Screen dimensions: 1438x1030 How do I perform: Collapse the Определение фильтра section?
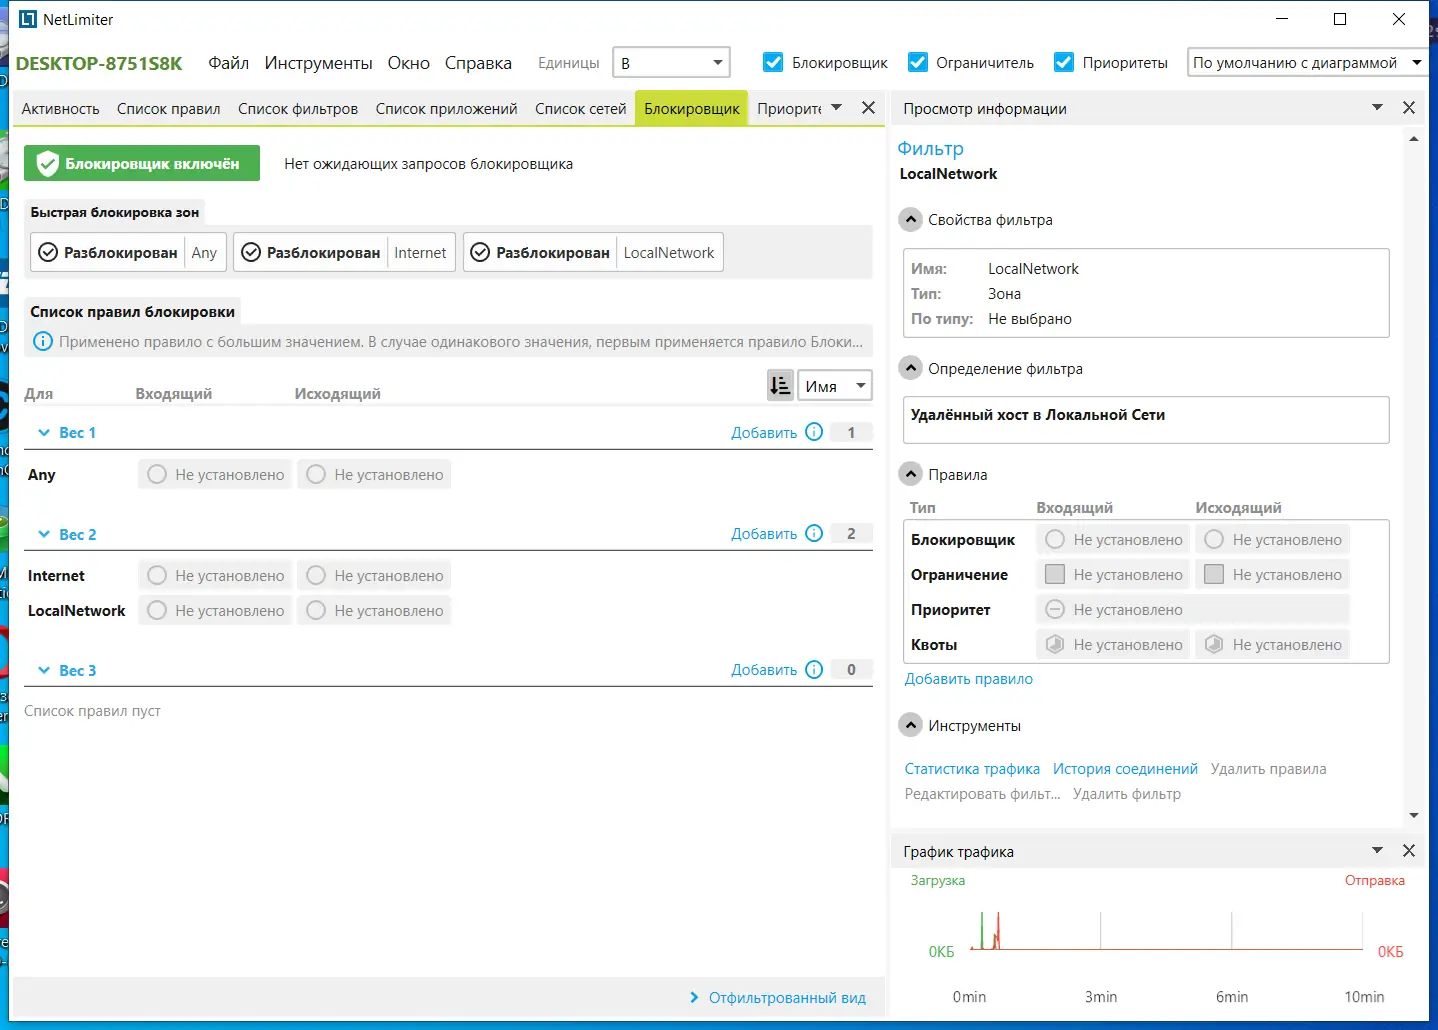[910, 368]
